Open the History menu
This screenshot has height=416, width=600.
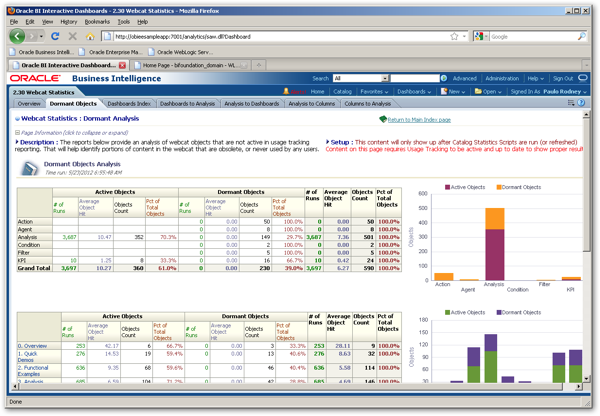(68, 22)
